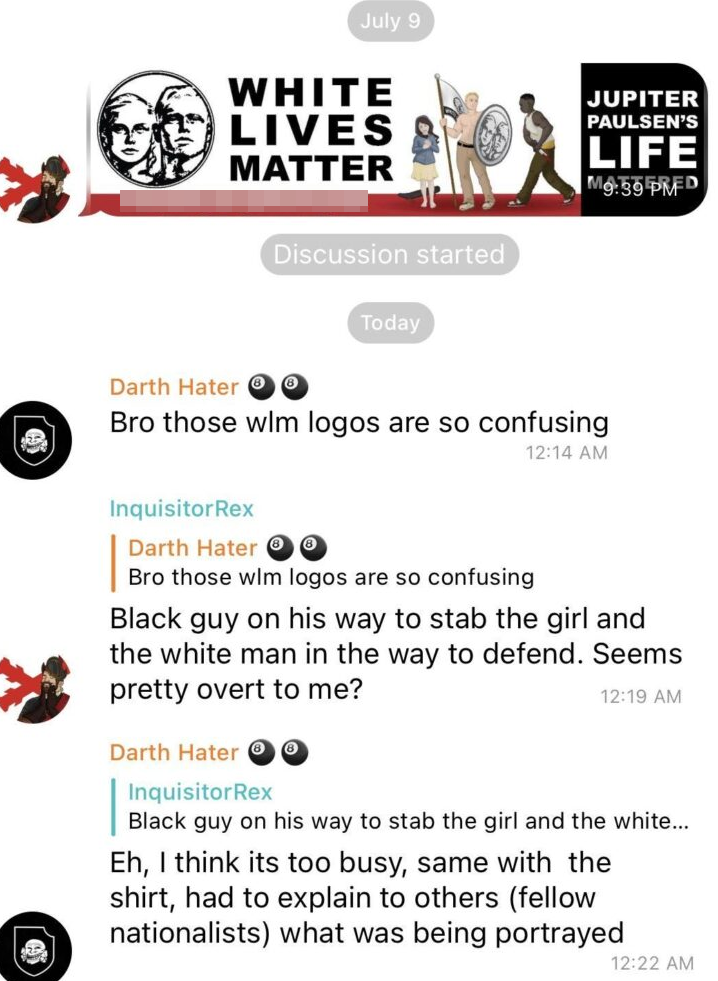This screenshot has width=718, height=981.
Task: Open Darth Hater's avatar beside 12:14 message
Action: click(x=33, y=440)
